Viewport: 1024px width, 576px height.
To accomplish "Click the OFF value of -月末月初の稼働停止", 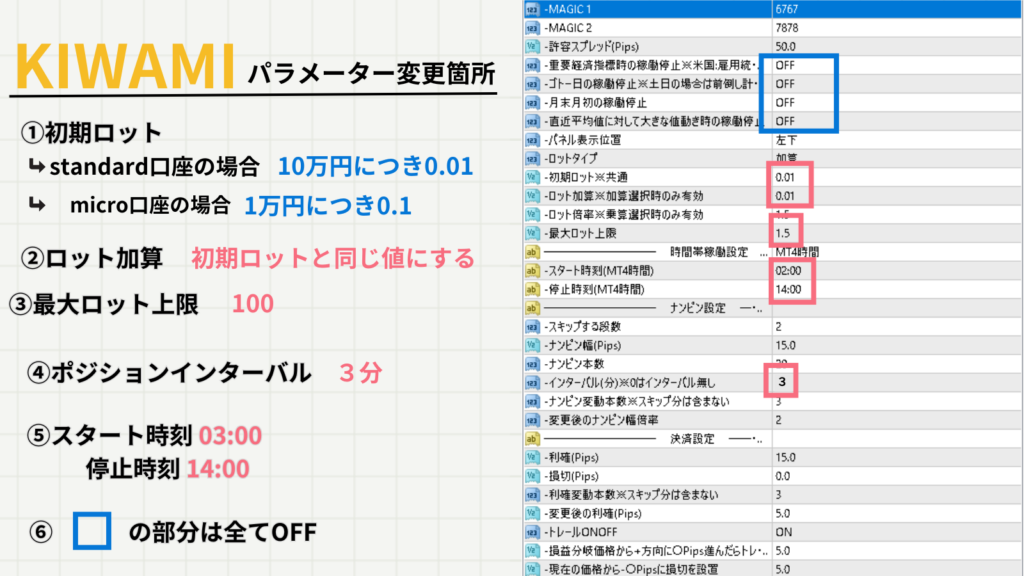I will click(785, 103).
